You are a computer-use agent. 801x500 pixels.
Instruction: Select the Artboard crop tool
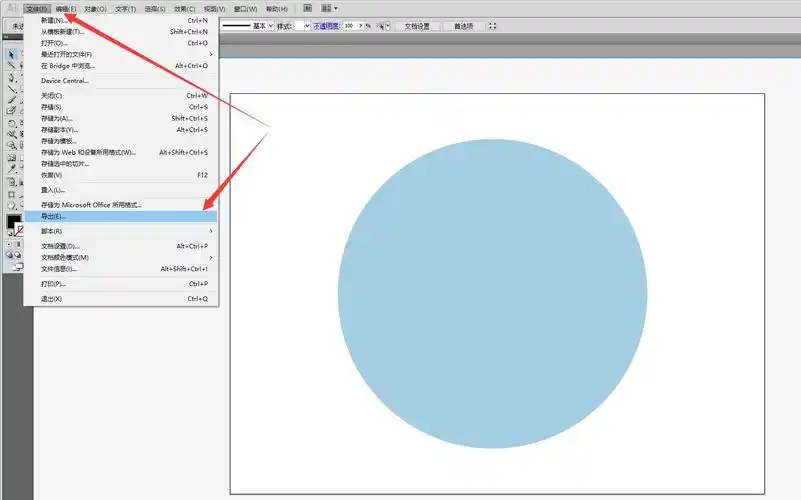click(x=11, y=194)
